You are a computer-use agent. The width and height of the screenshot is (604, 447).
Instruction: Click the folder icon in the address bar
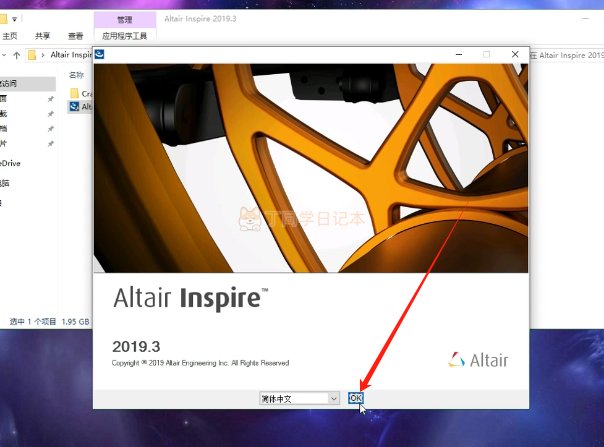coord(32,55)
